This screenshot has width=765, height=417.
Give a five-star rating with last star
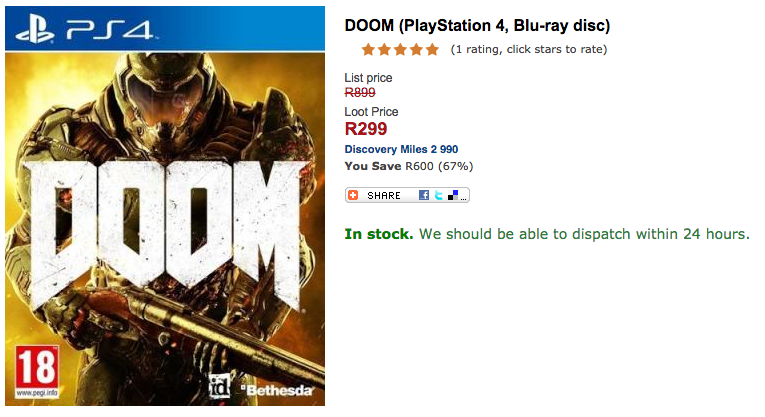pos(432,49)
